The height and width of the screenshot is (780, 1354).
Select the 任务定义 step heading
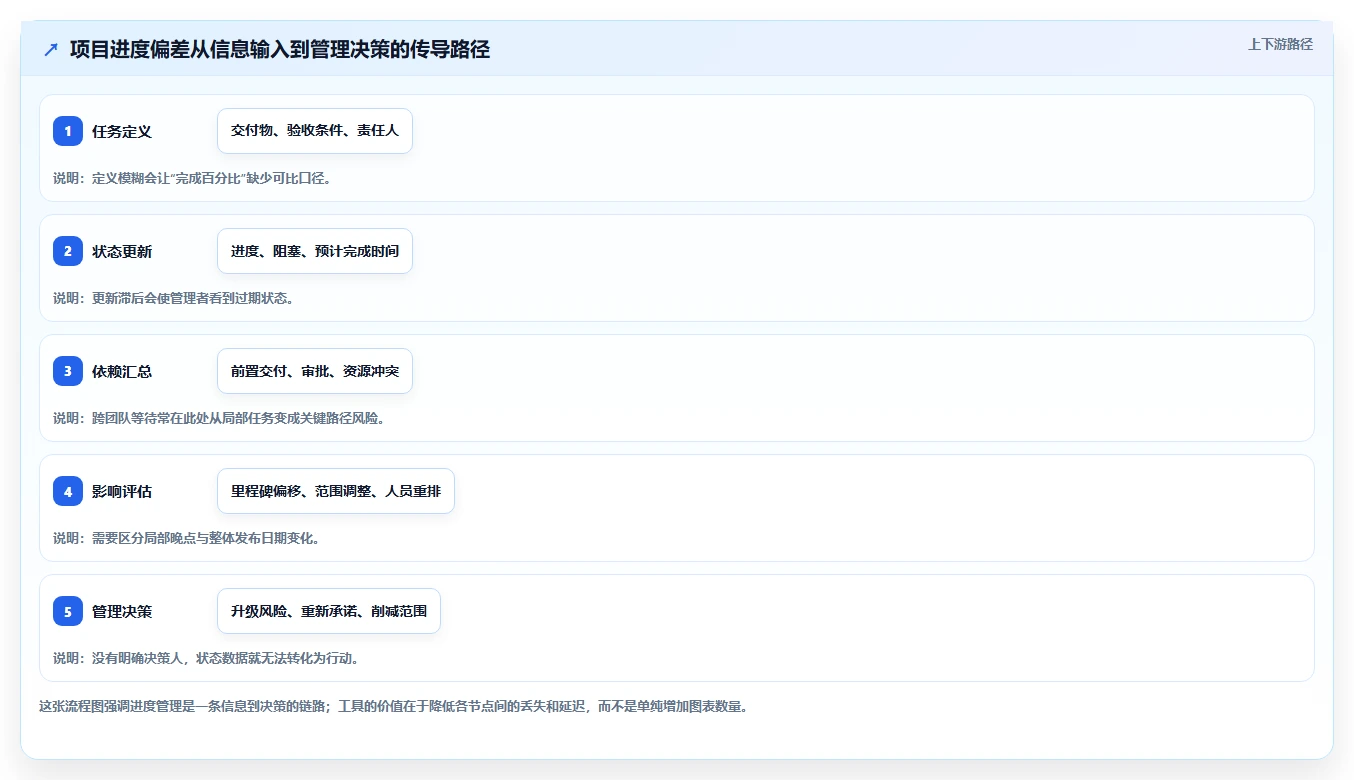pyautogui.click(x=122, y=131)
